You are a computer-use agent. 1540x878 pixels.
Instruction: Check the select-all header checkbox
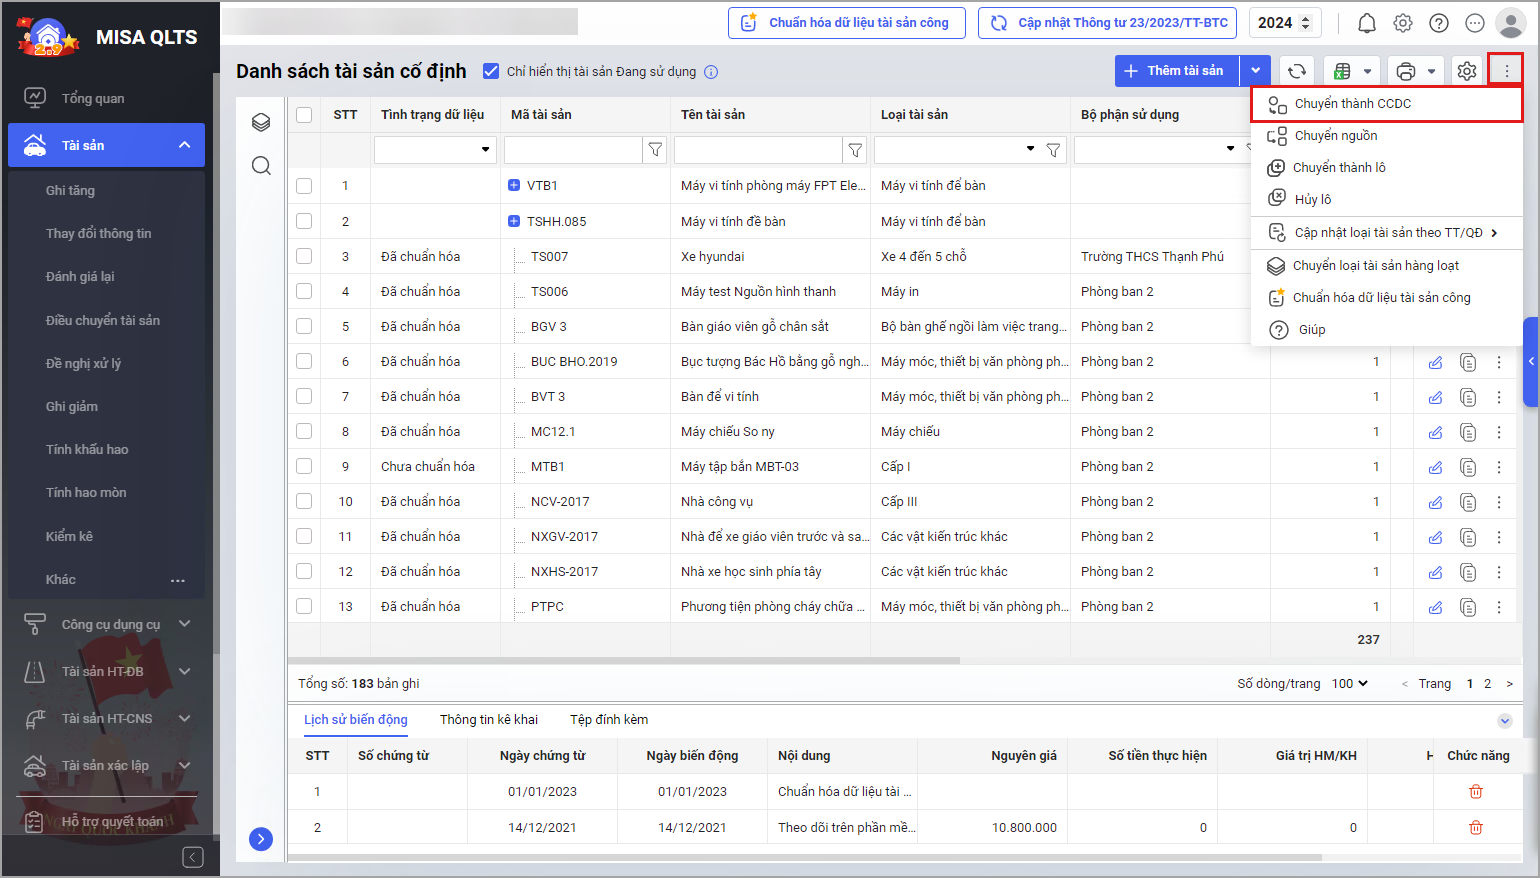pos(304,115)
